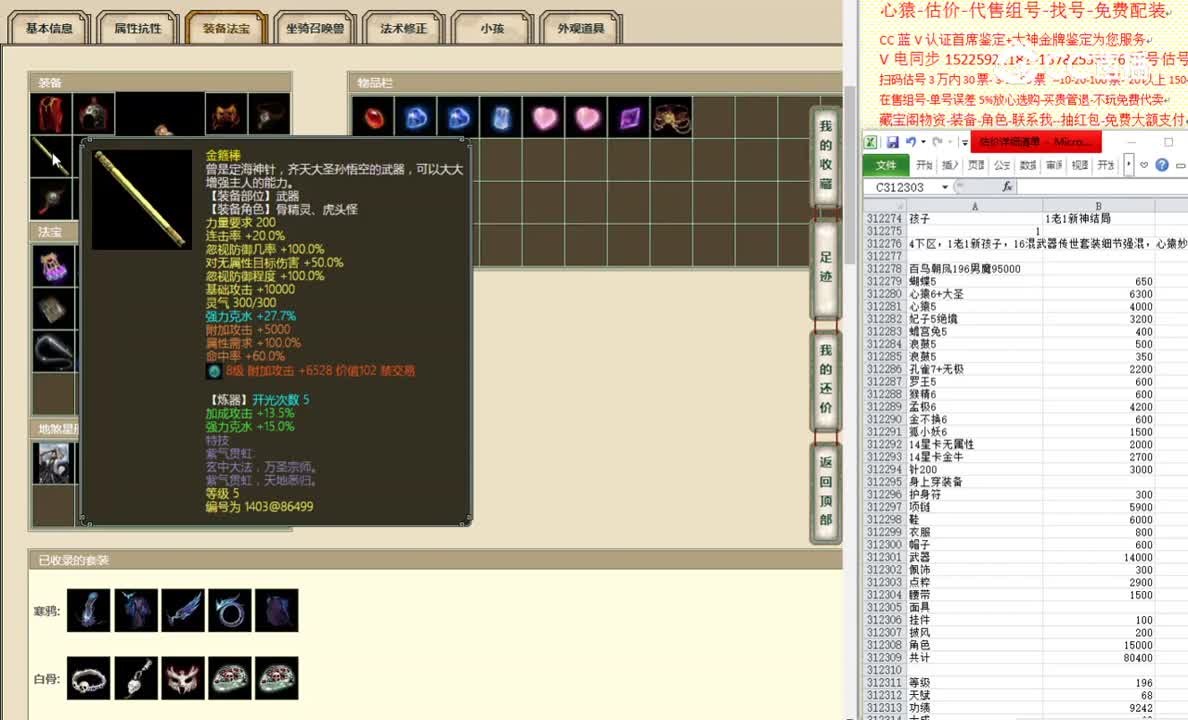
Task: Select the 装备法宝 tab
Action: [226, 28]
